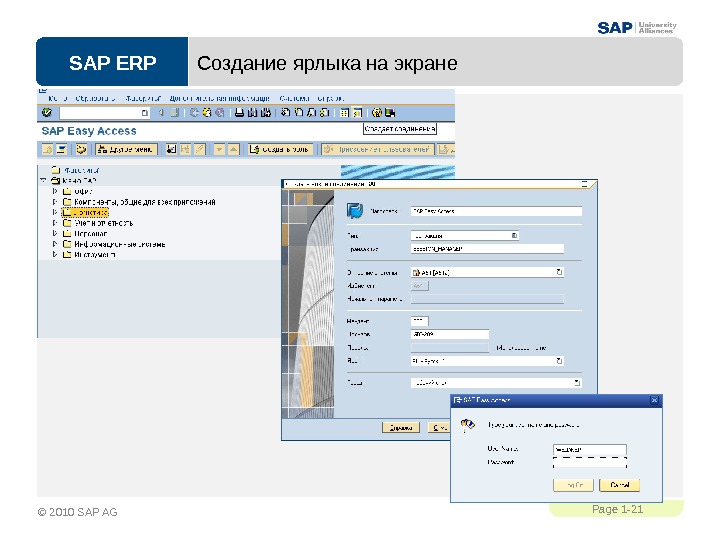
Task: Click the User Name field in password dialog
Action: coord(590,449)
